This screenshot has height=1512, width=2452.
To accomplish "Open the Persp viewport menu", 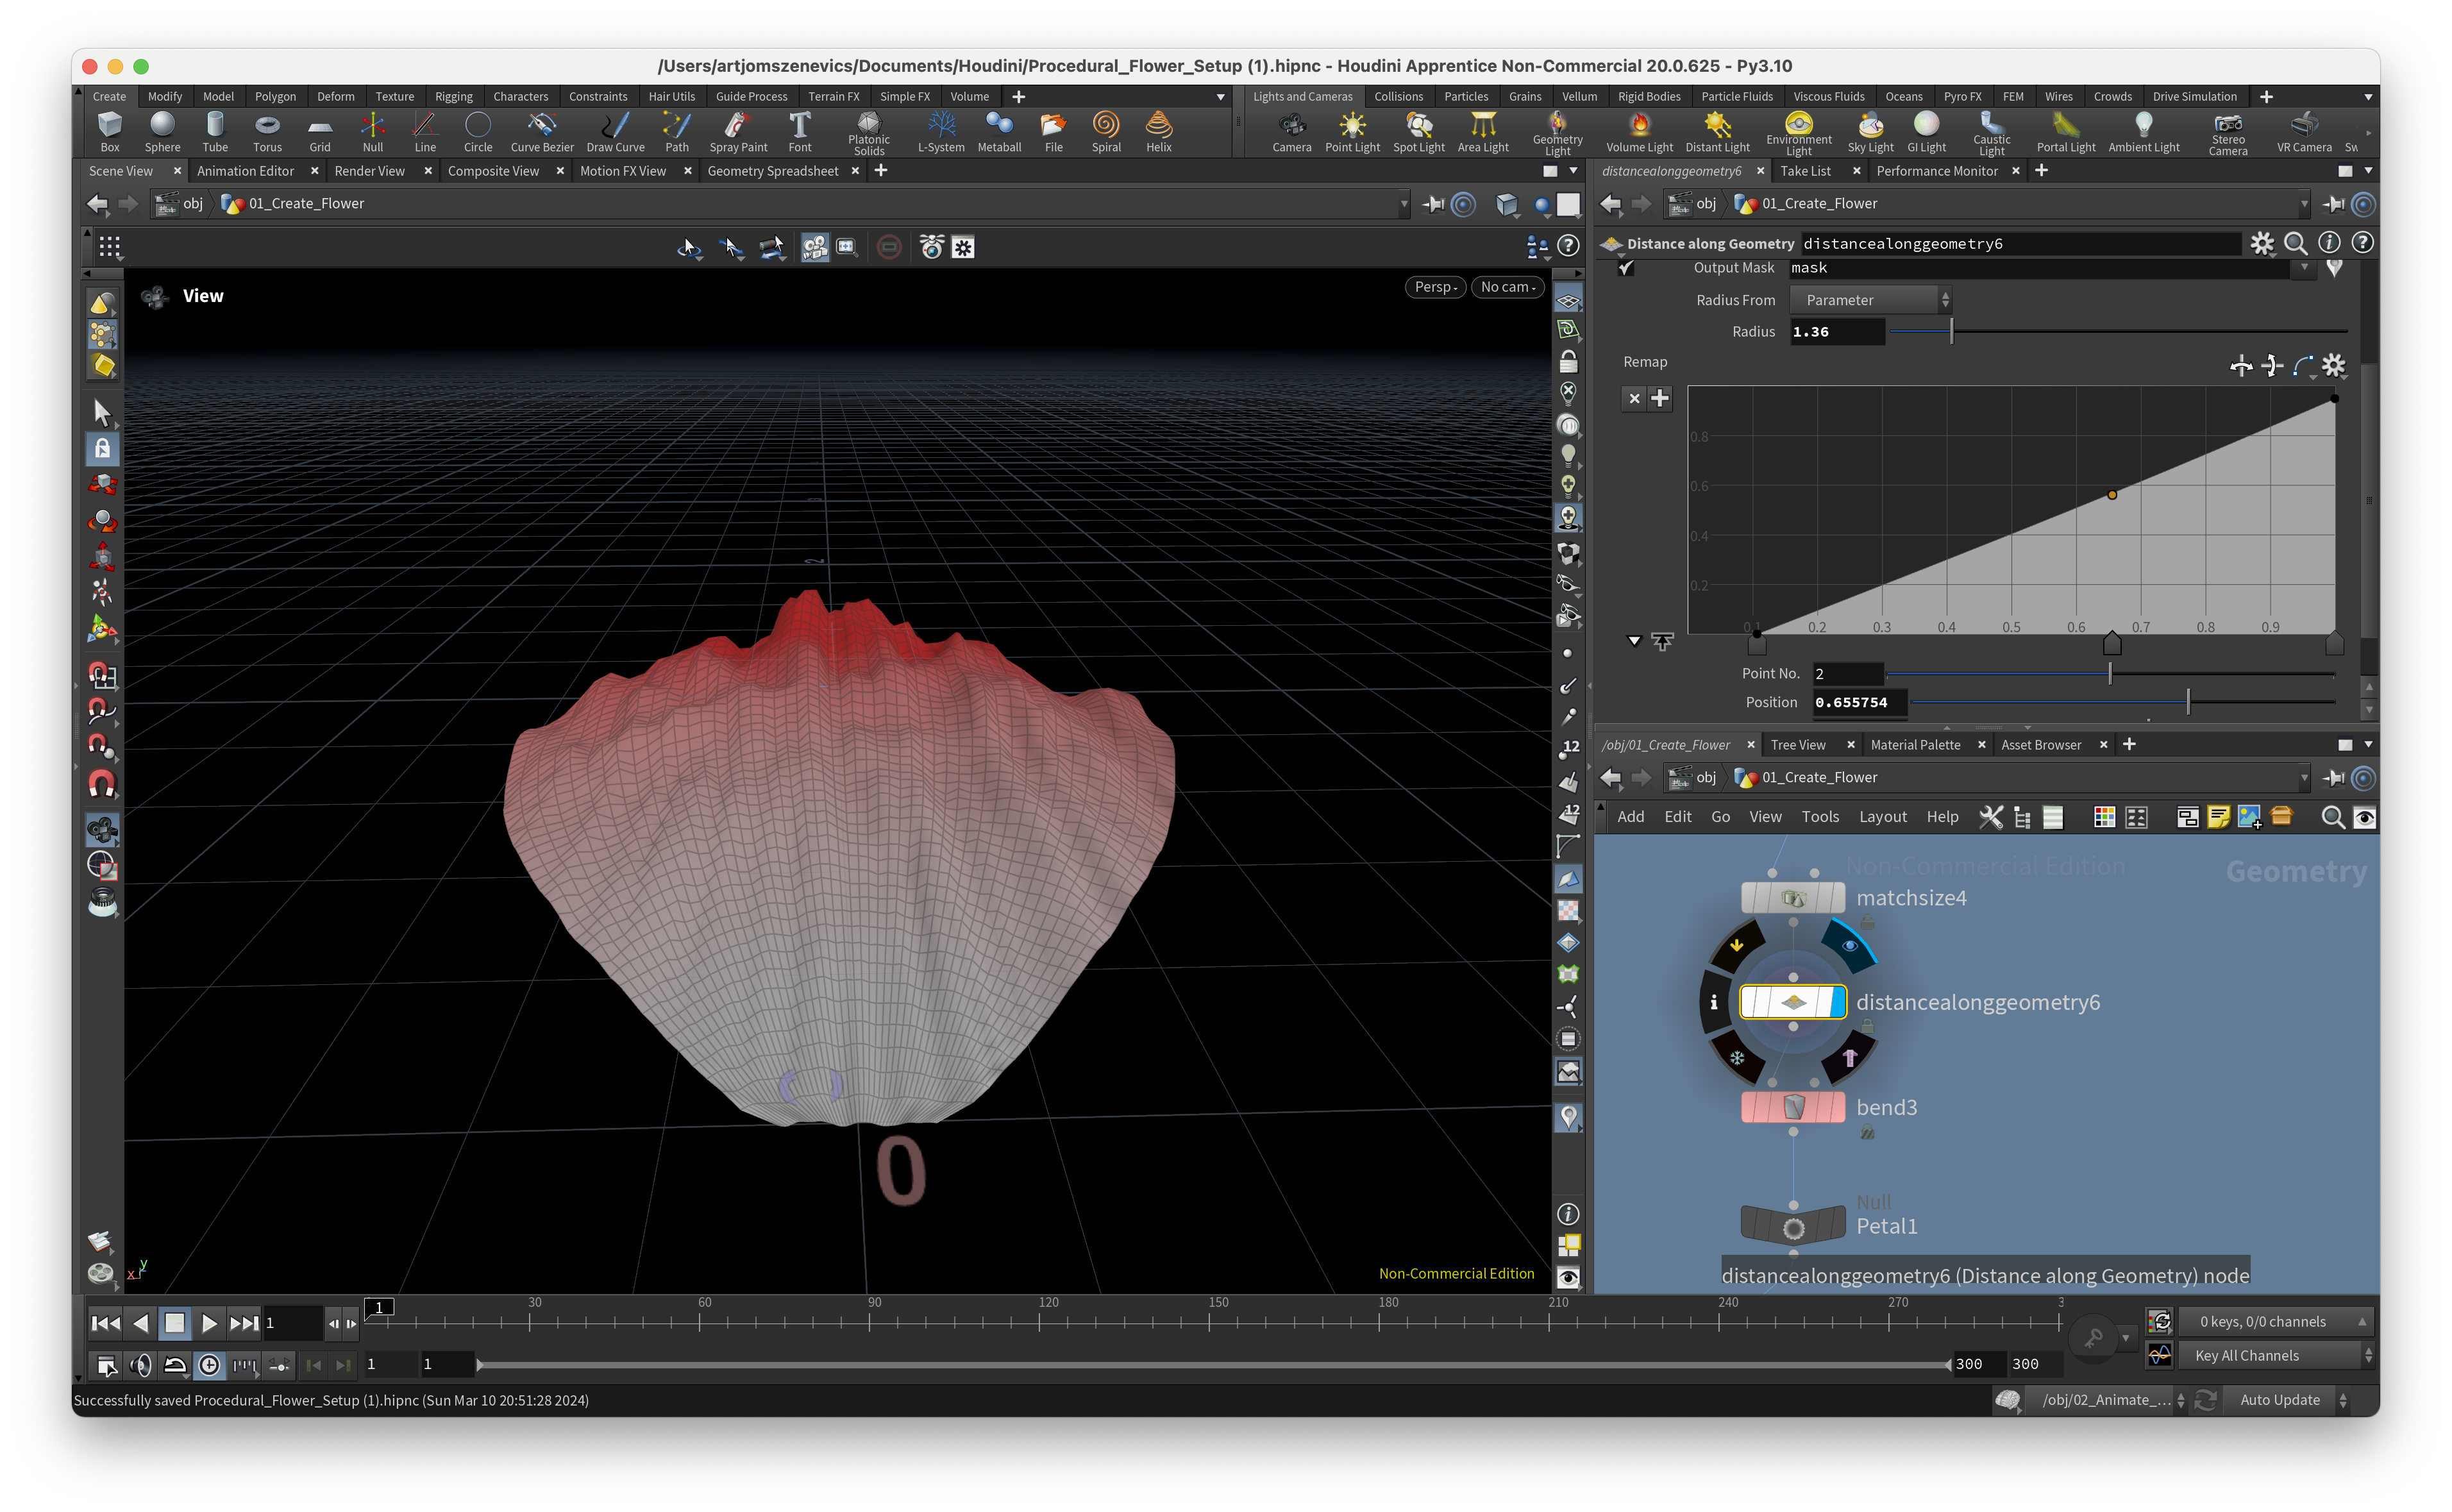I will (1435, 287).
